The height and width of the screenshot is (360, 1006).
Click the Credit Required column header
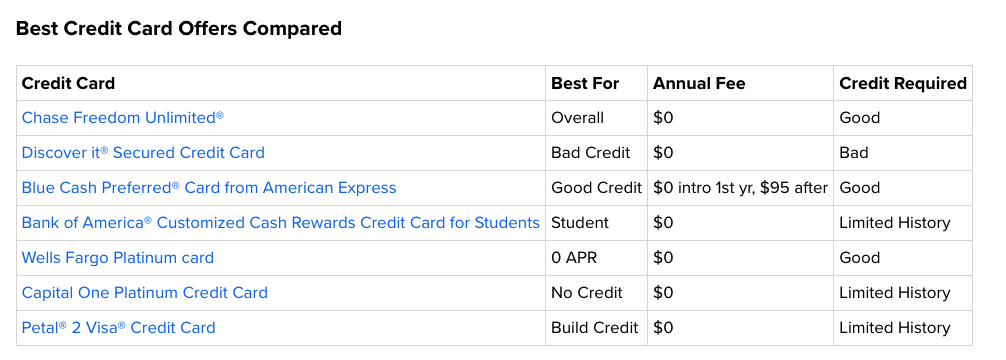pyautogui.click(x=903, y=83)
